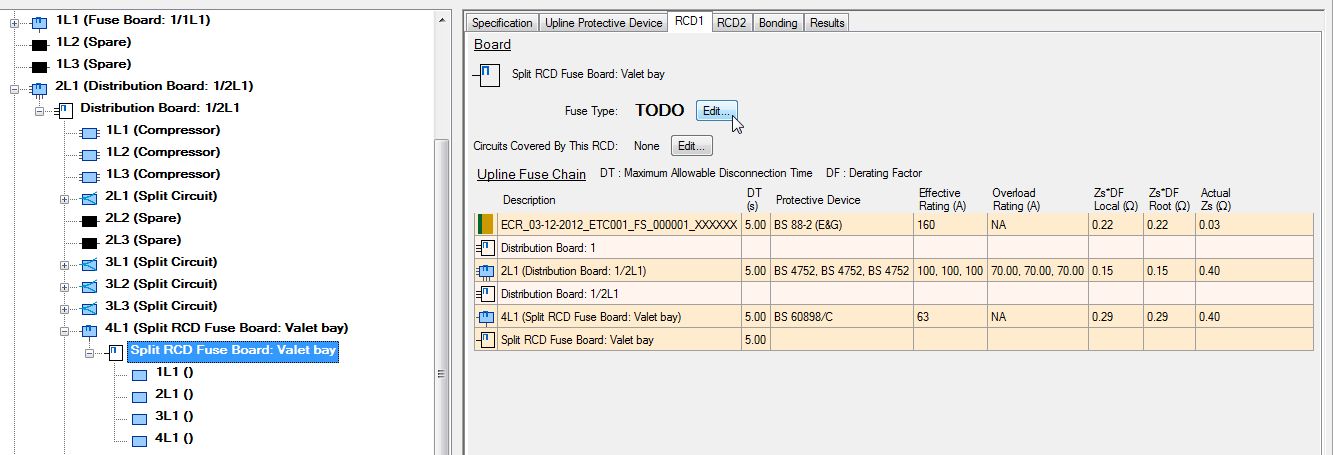
Task: Click Edit button next to Fuse Type TODO
Action: click(717, 111)
